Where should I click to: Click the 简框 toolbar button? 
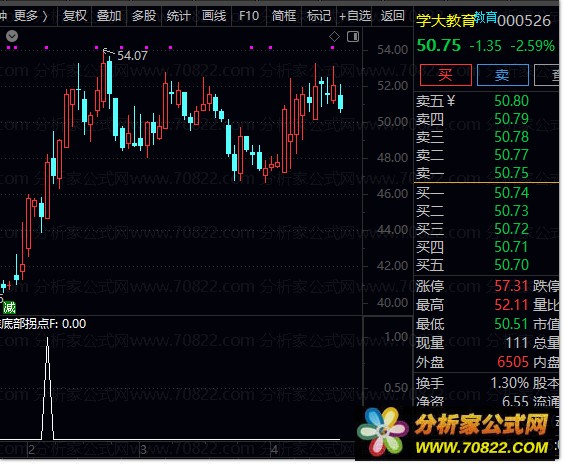(x=284, y=16)
